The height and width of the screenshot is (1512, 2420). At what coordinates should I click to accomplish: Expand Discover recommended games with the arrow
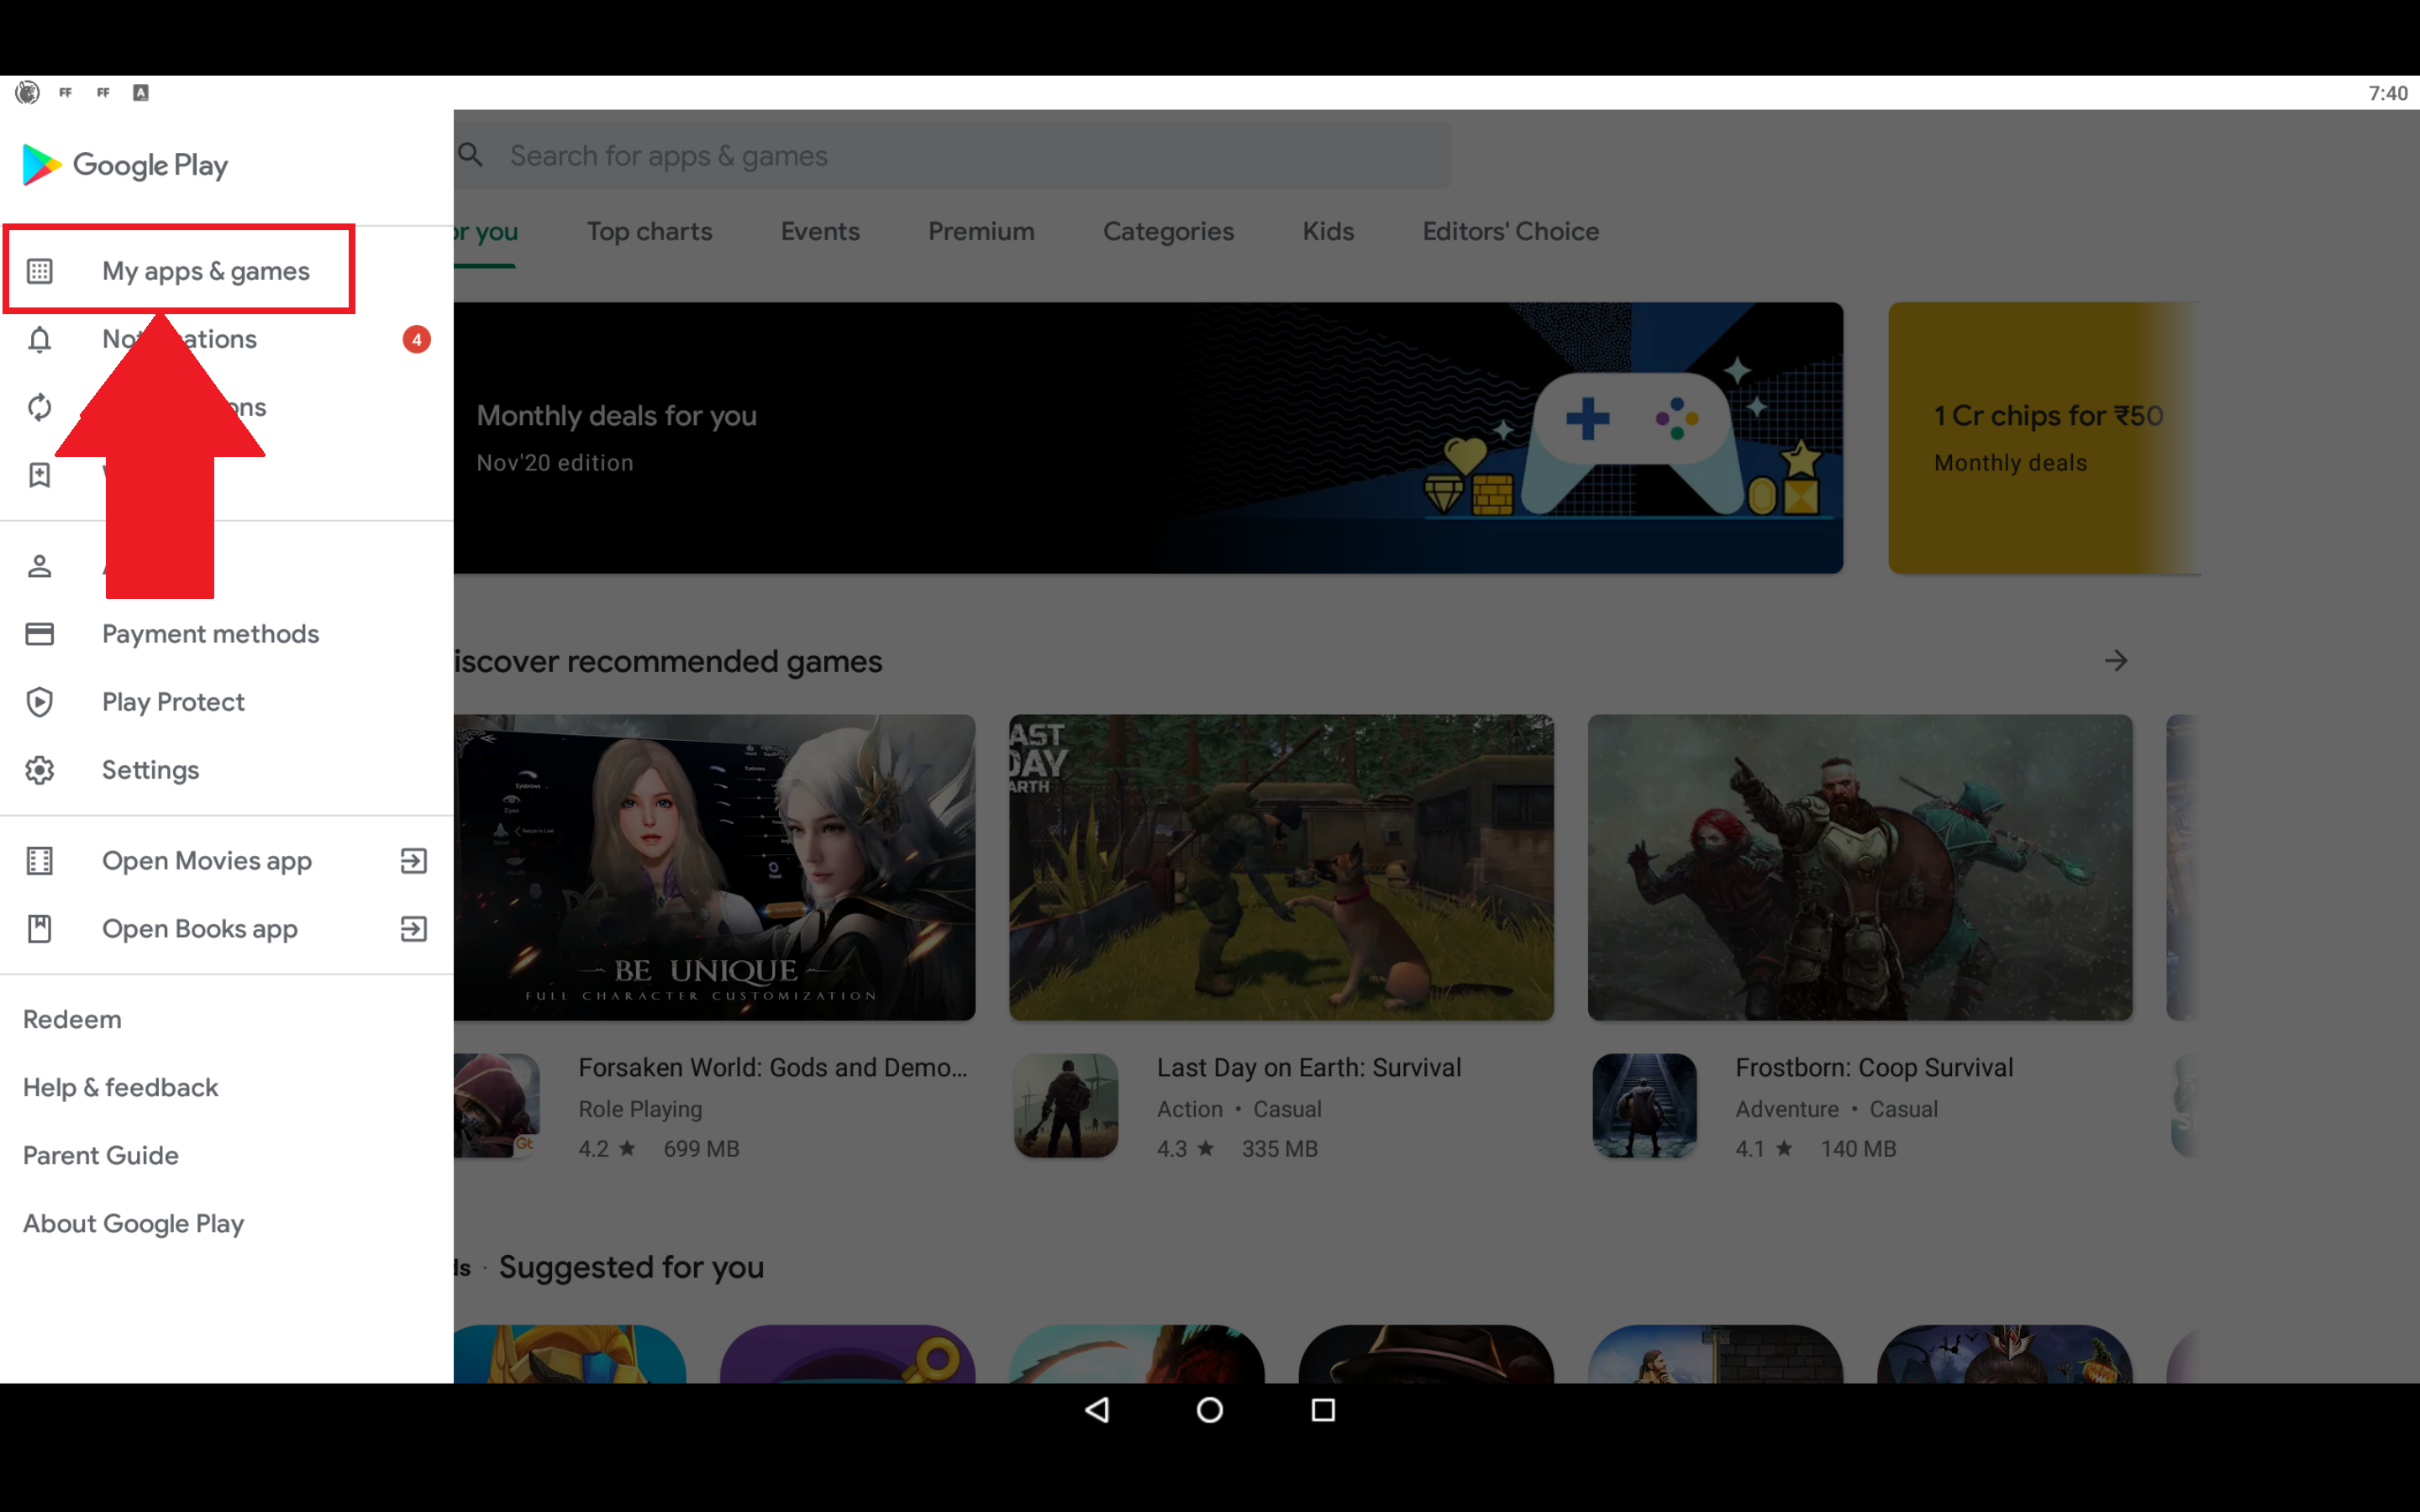2116,661
